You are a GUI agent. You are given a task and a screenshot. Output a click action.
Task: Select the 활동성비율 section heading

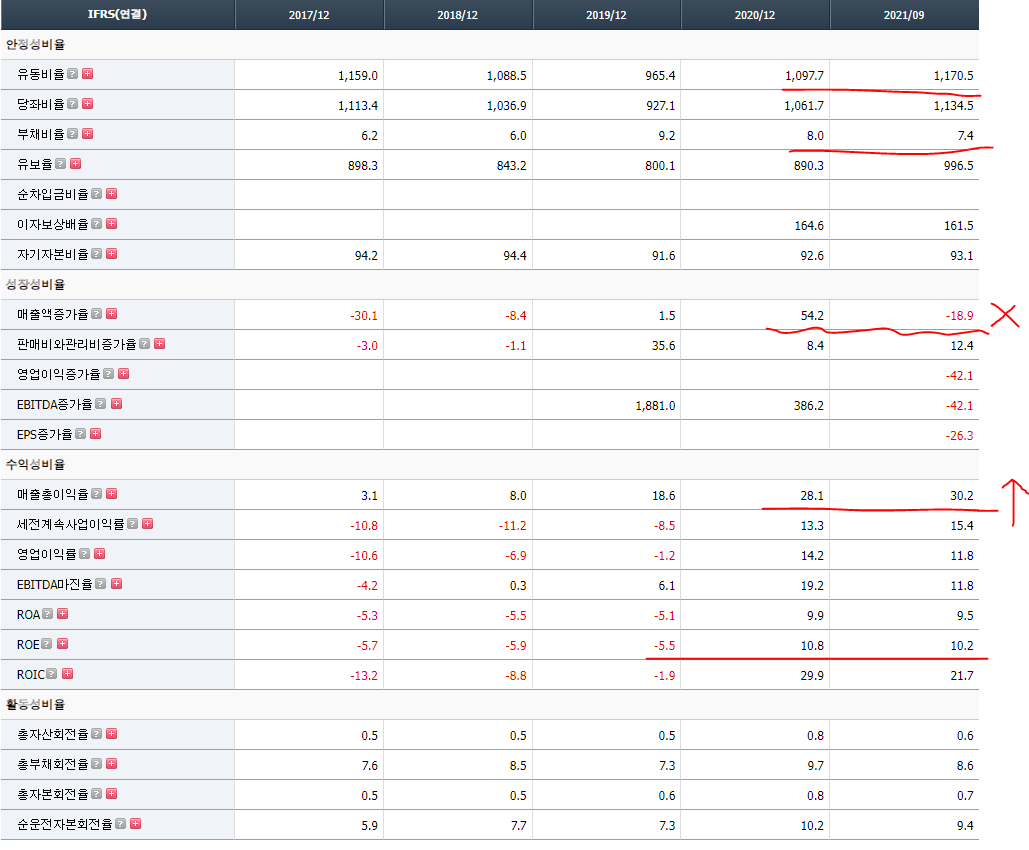[x=35, y=705]
